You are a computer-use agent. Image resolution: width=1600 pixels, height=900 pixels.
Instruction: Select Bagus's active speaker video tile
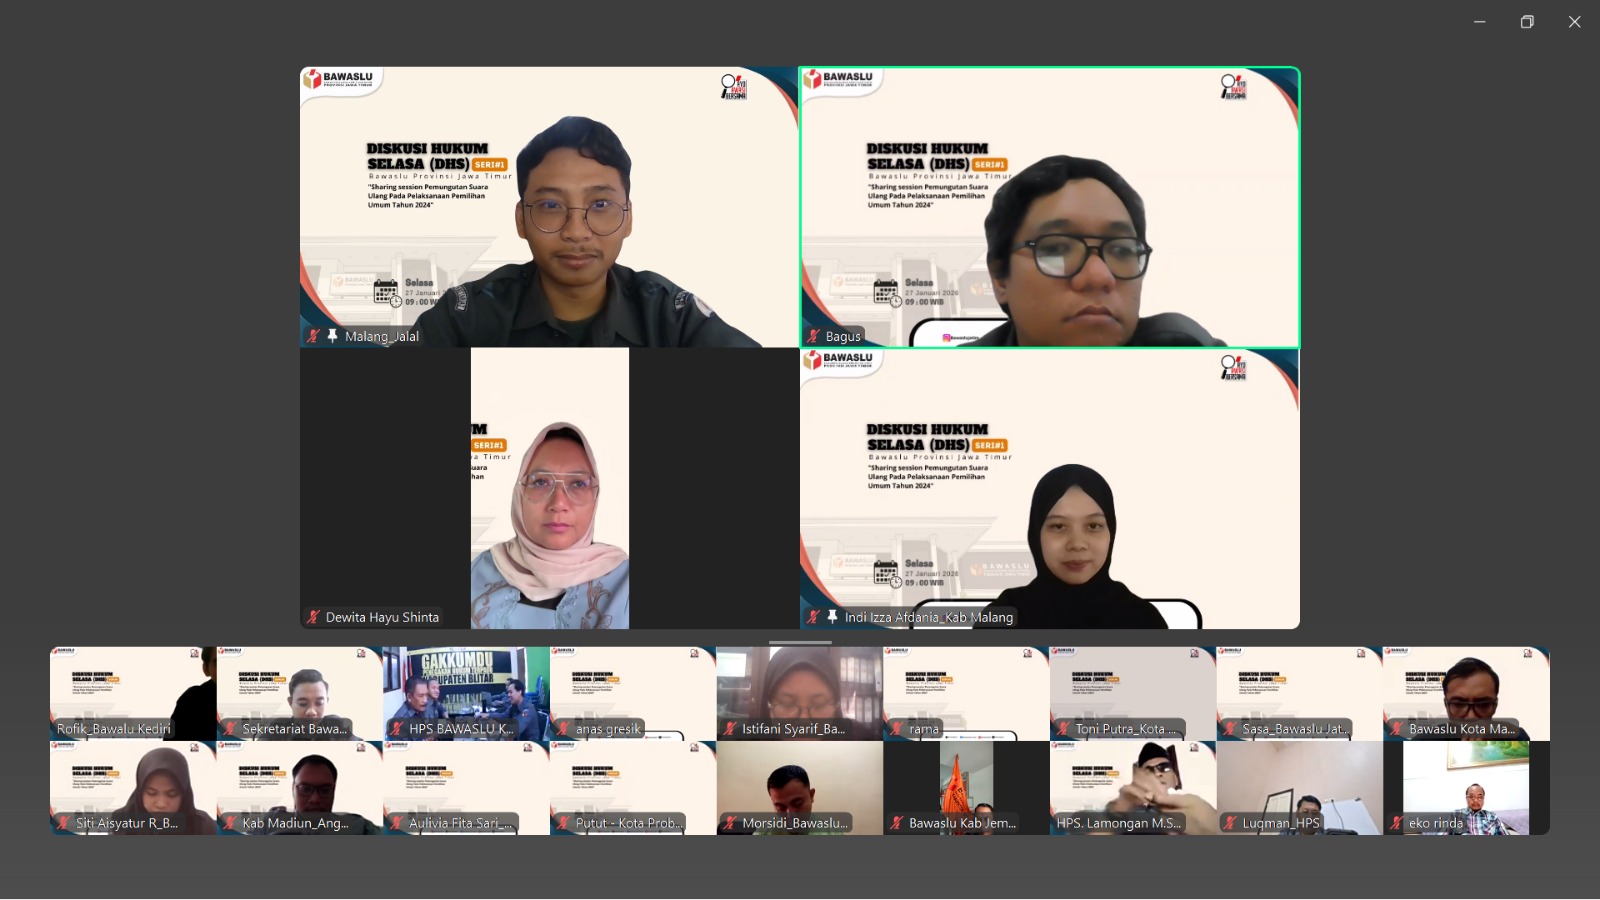point(1050,207)
